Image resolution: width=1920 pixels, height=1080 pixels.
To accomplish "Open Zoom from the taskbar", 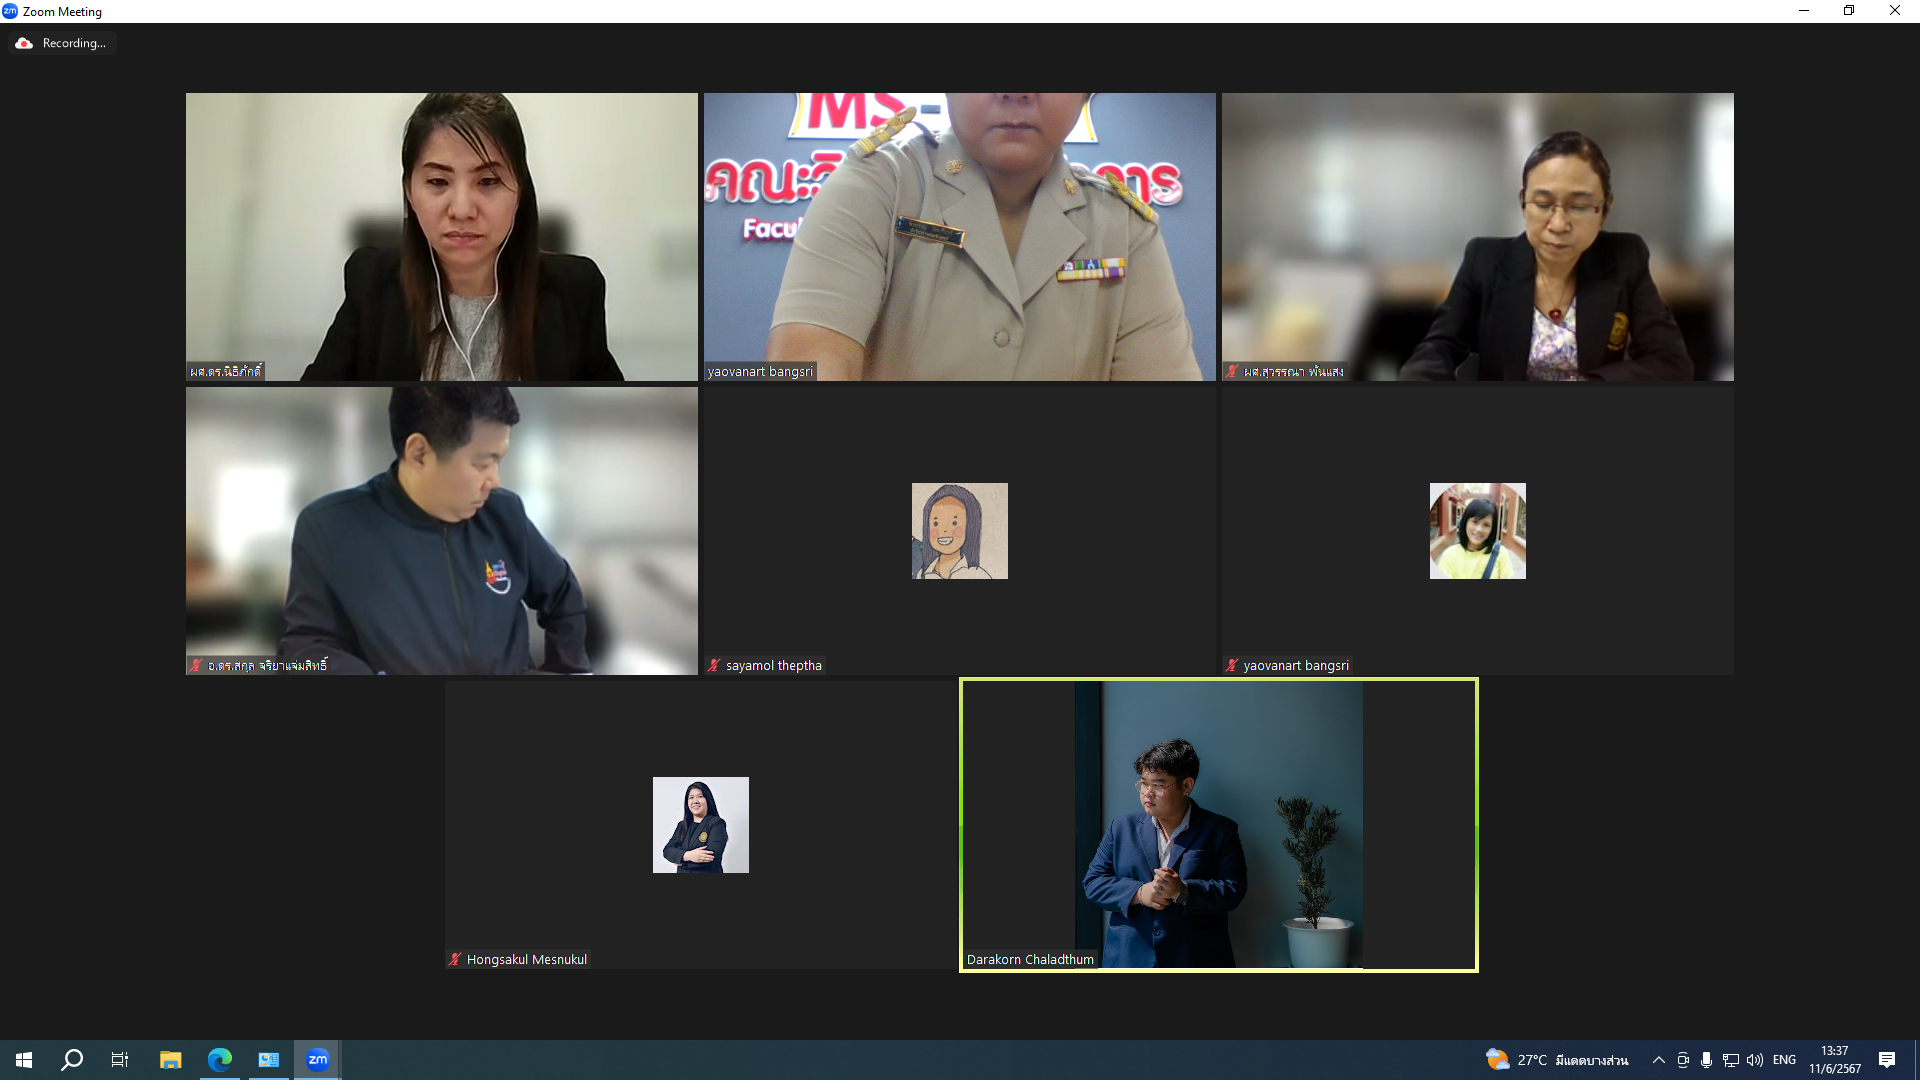I will (x=317, y=1059).
